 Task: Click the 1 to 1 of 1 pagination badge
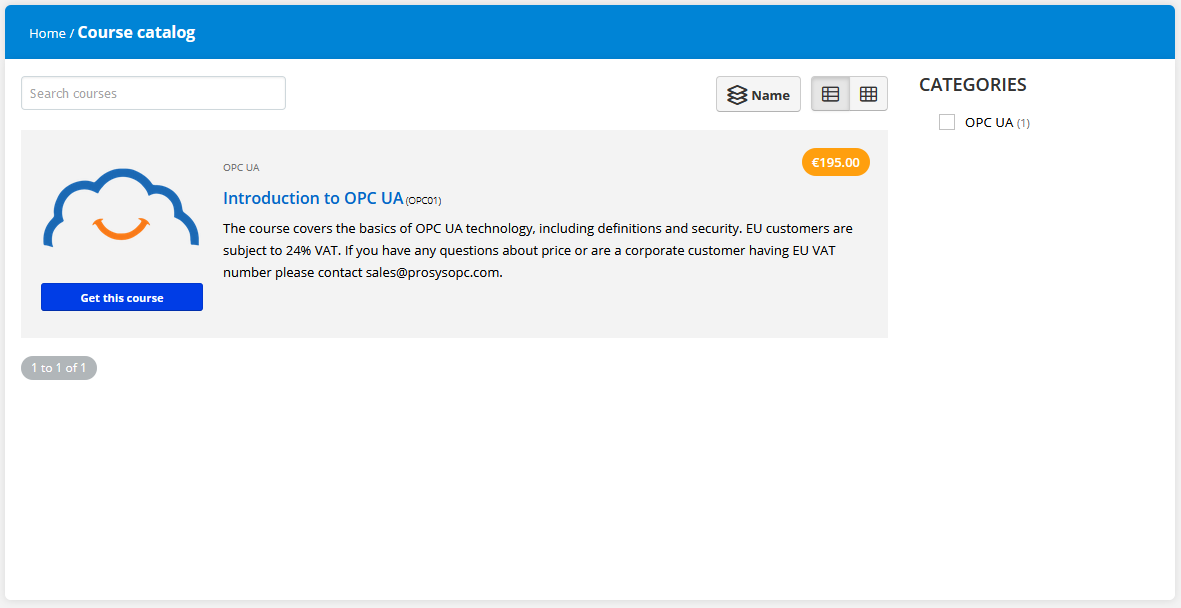tap(59, 368)
